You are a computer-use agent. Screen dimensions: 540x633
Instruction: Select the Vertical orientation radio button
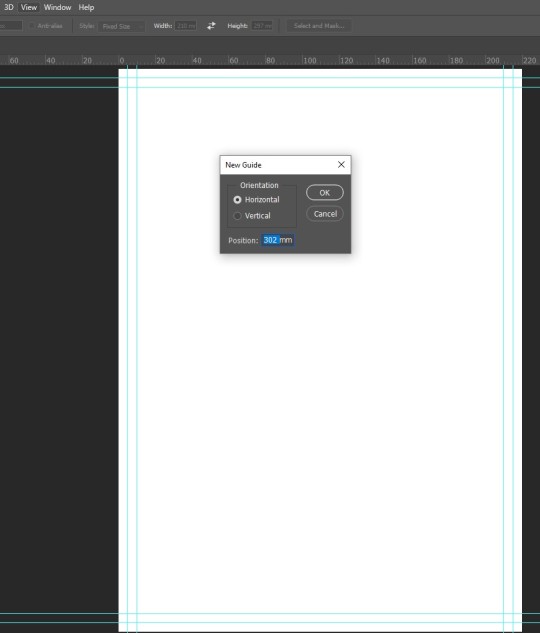point(237,216)
